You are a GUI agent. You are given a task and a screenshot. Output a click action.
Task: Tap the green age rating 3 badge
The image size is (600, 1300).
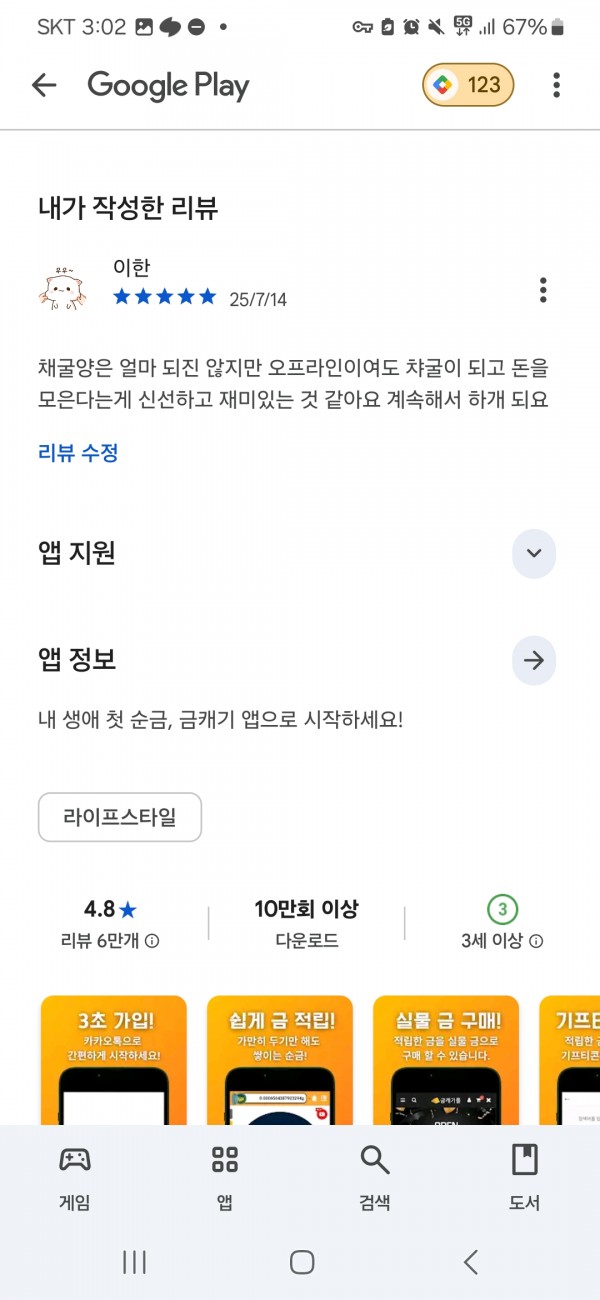tap(503, 910)
